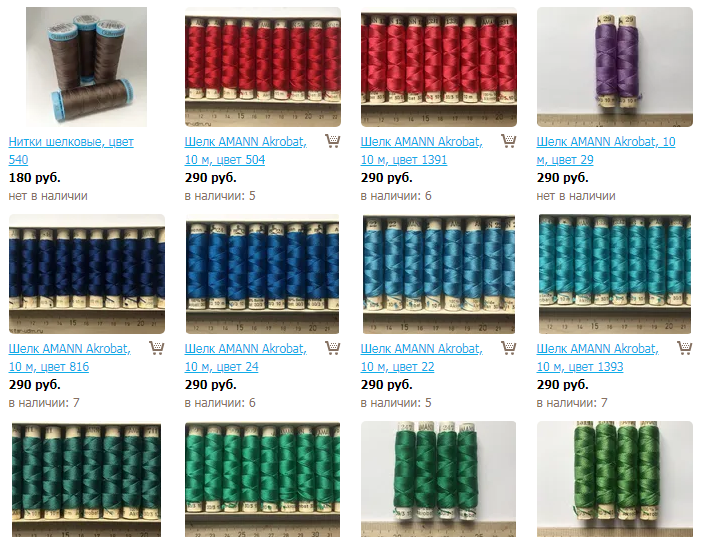Image resolution: width=703 pixels, height=537 pixels.
Task: Open link Шелк AMANN Akrobat цвет 816
Action: (69, 357)
